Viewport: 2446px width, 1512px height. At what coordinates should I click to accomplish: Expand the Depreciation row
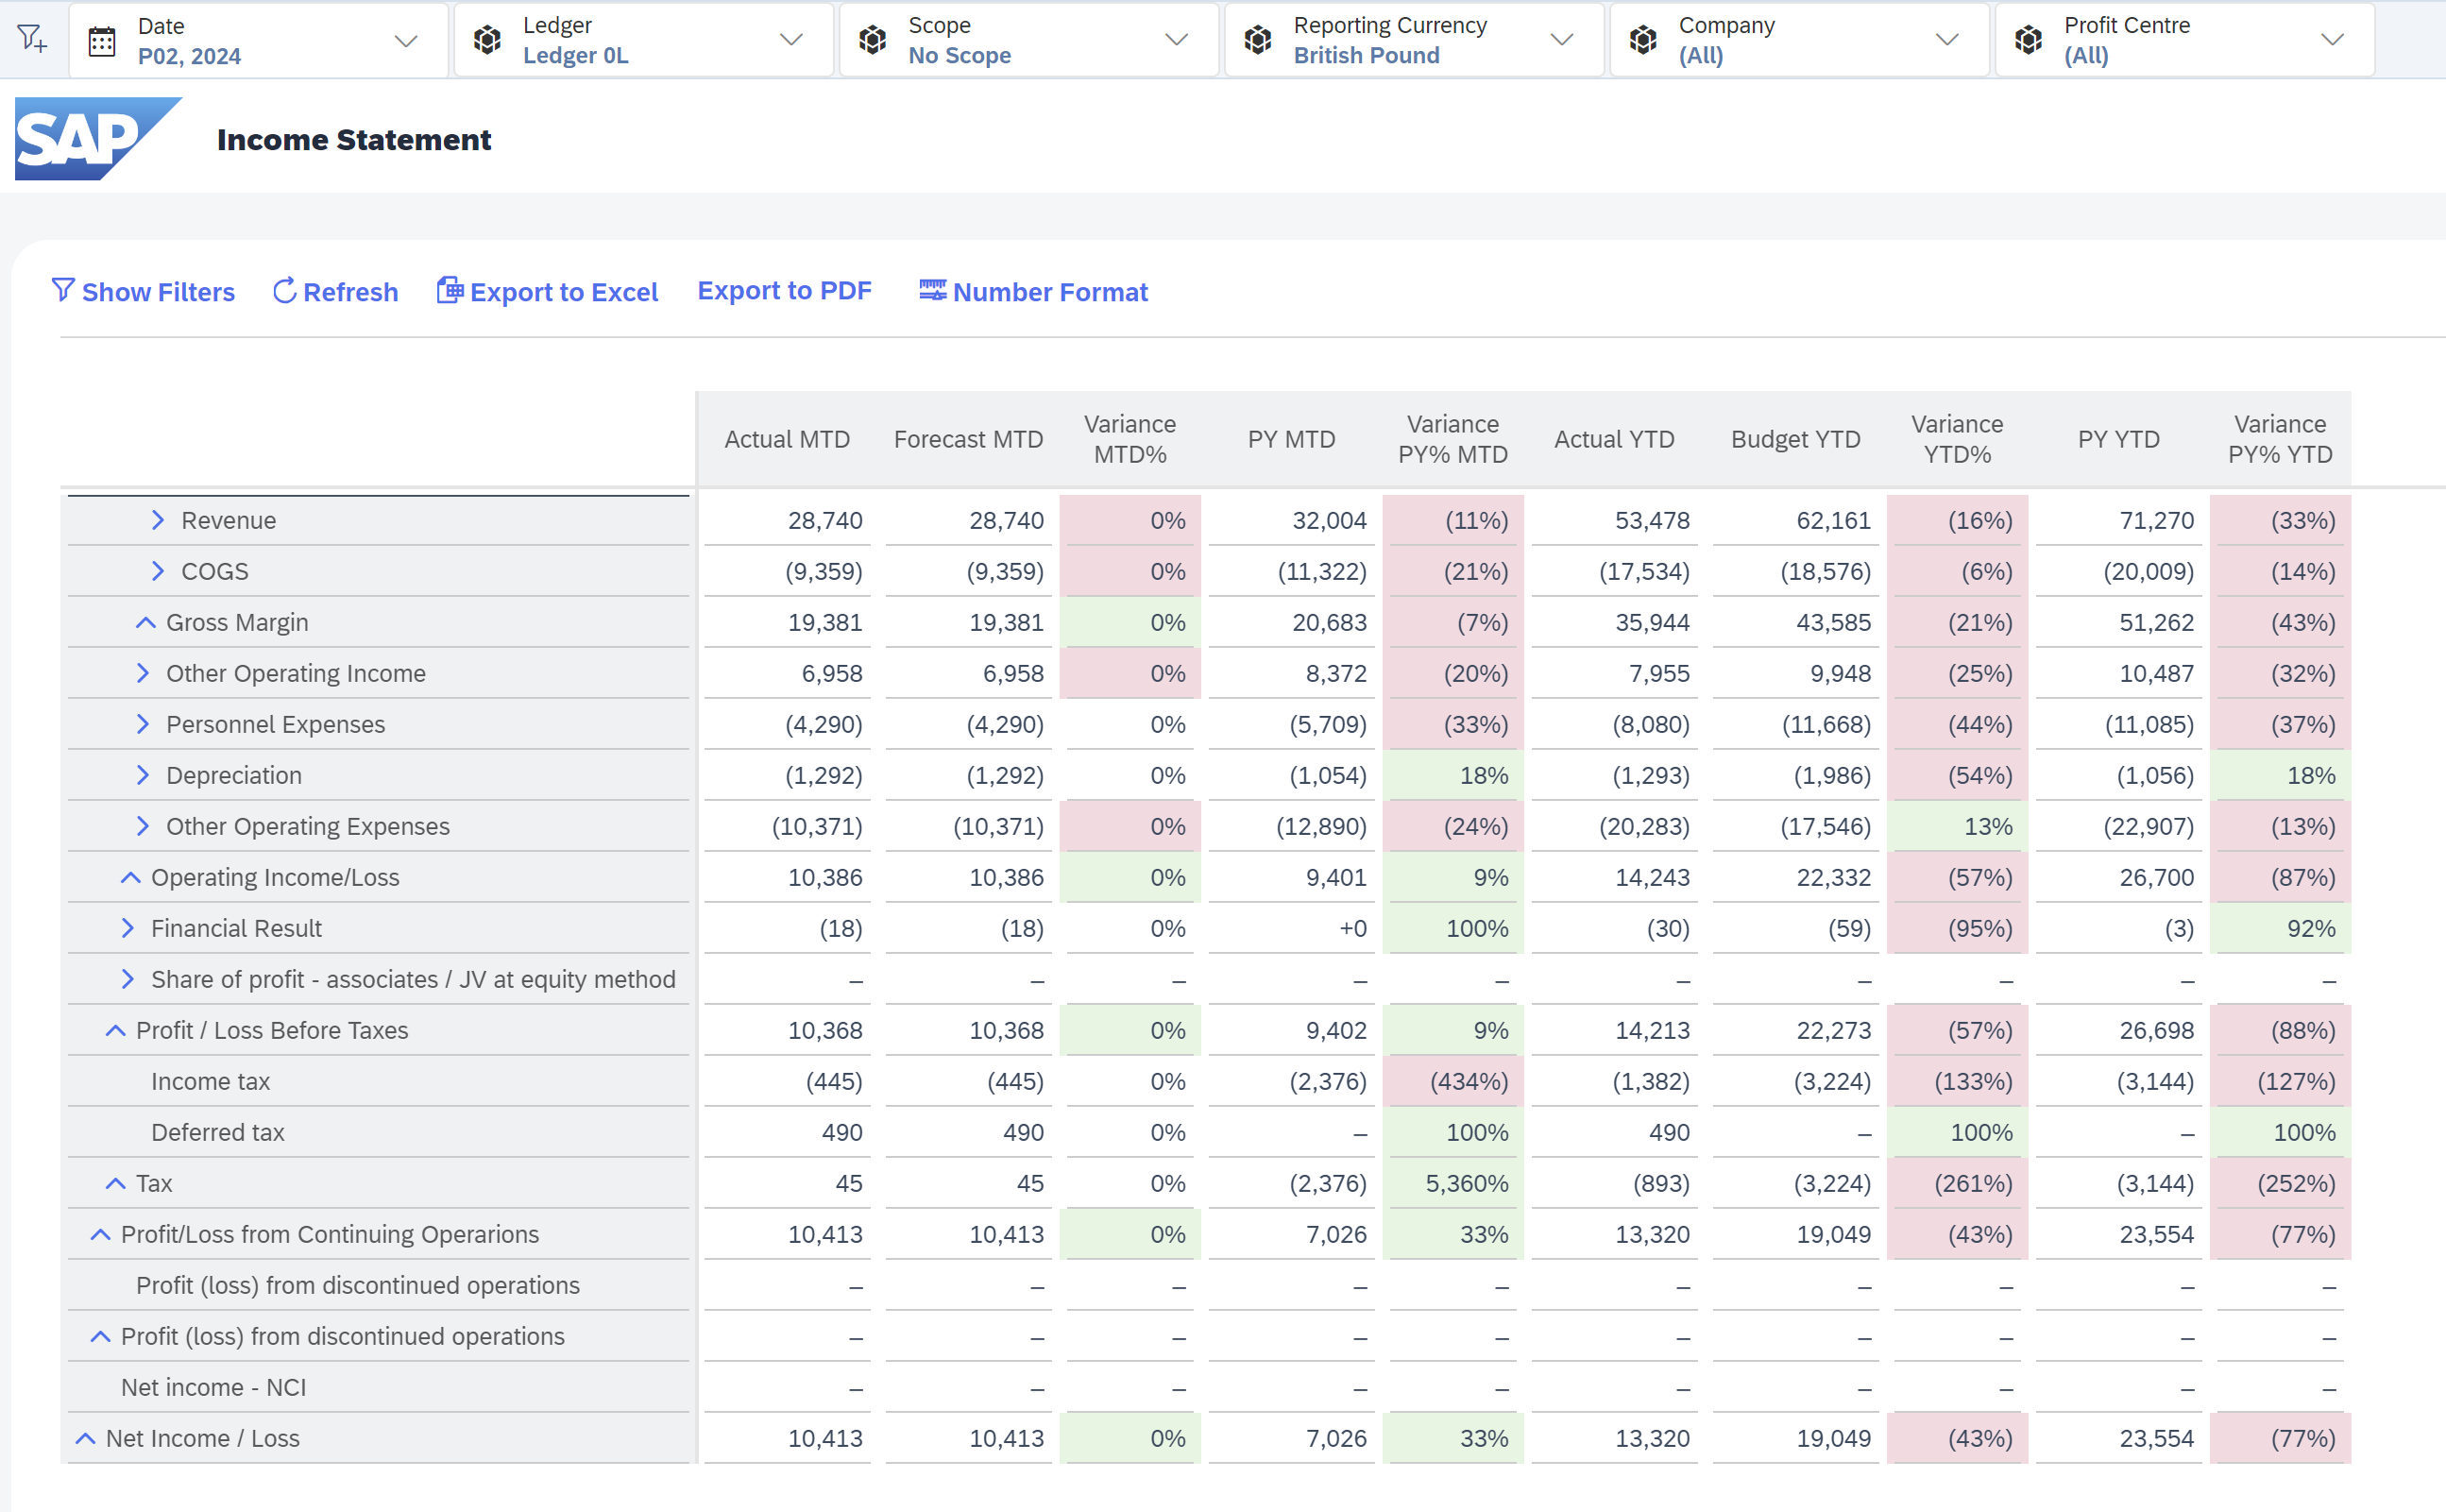click(142, 775)
